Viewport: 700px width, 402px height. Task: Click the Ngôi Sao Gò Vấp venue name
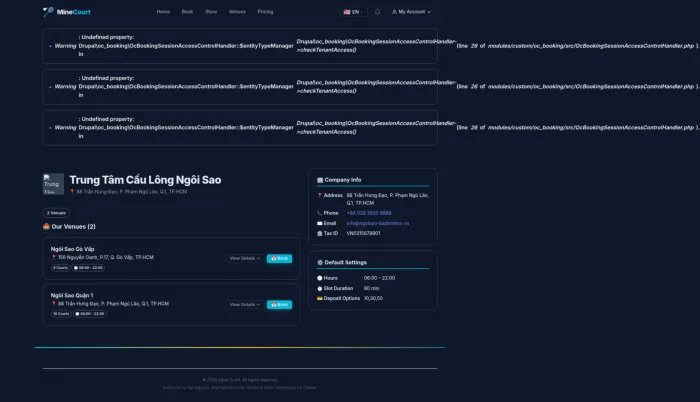click(x=72, y=249)
